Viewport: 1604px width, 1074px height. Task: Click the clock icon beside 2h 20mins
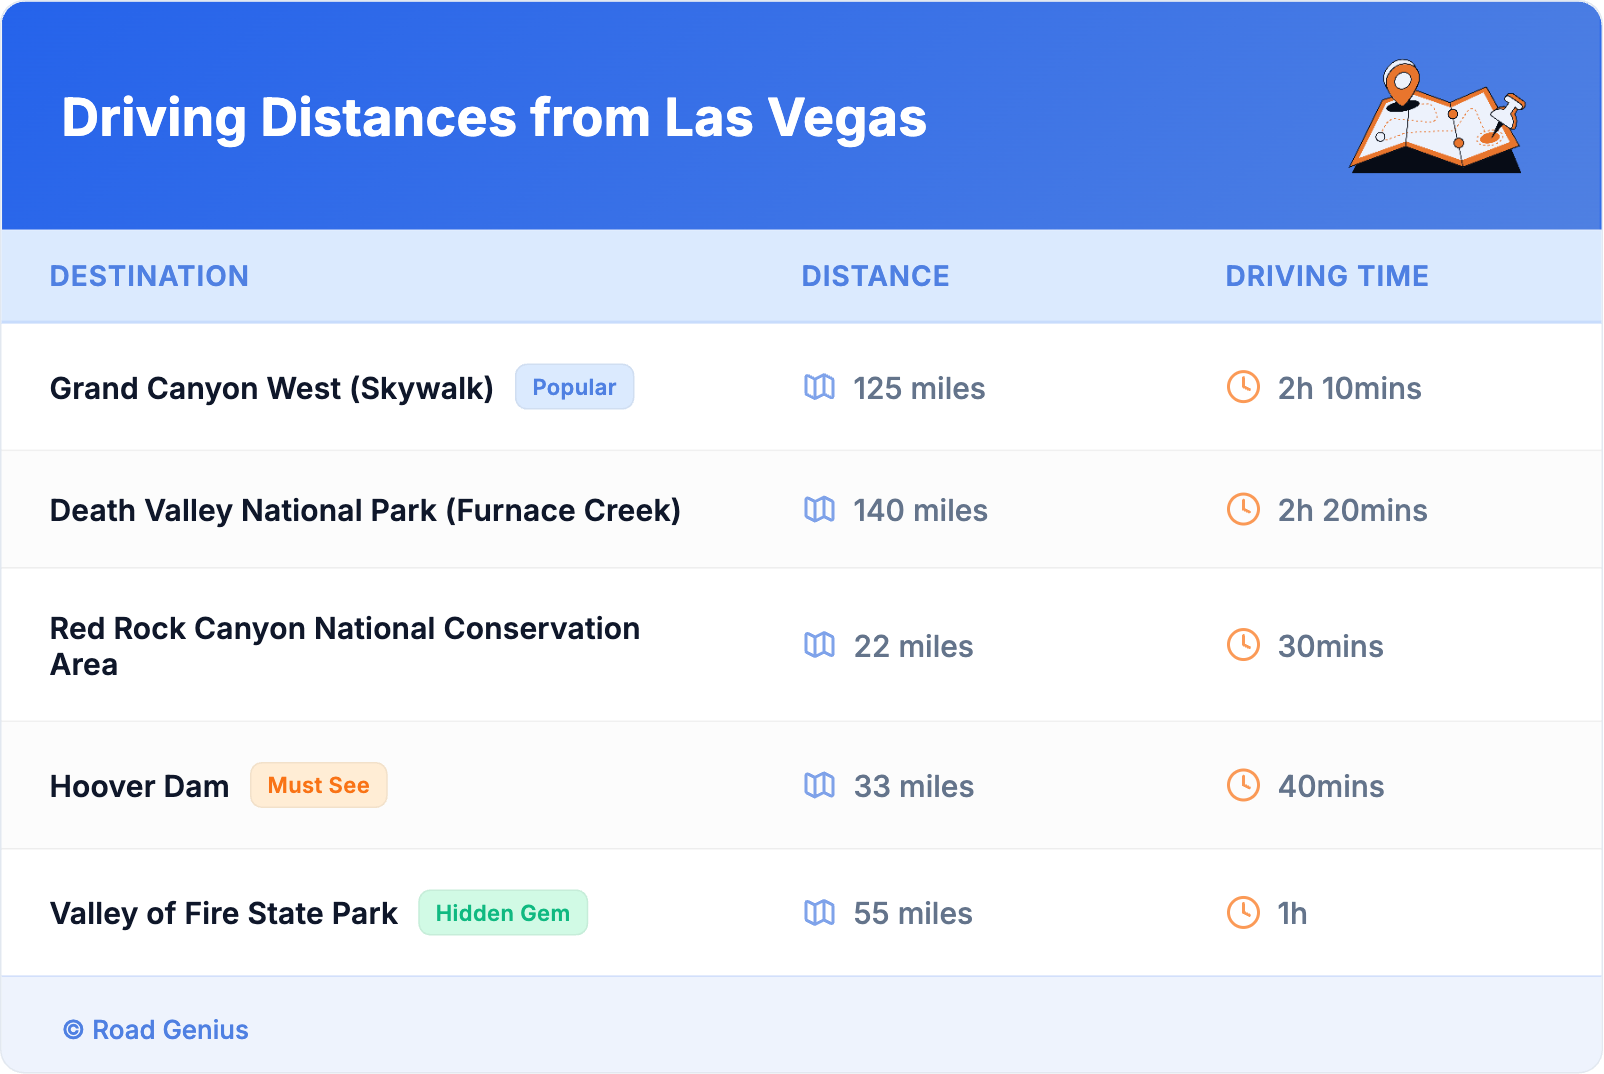coord(1243,510)
